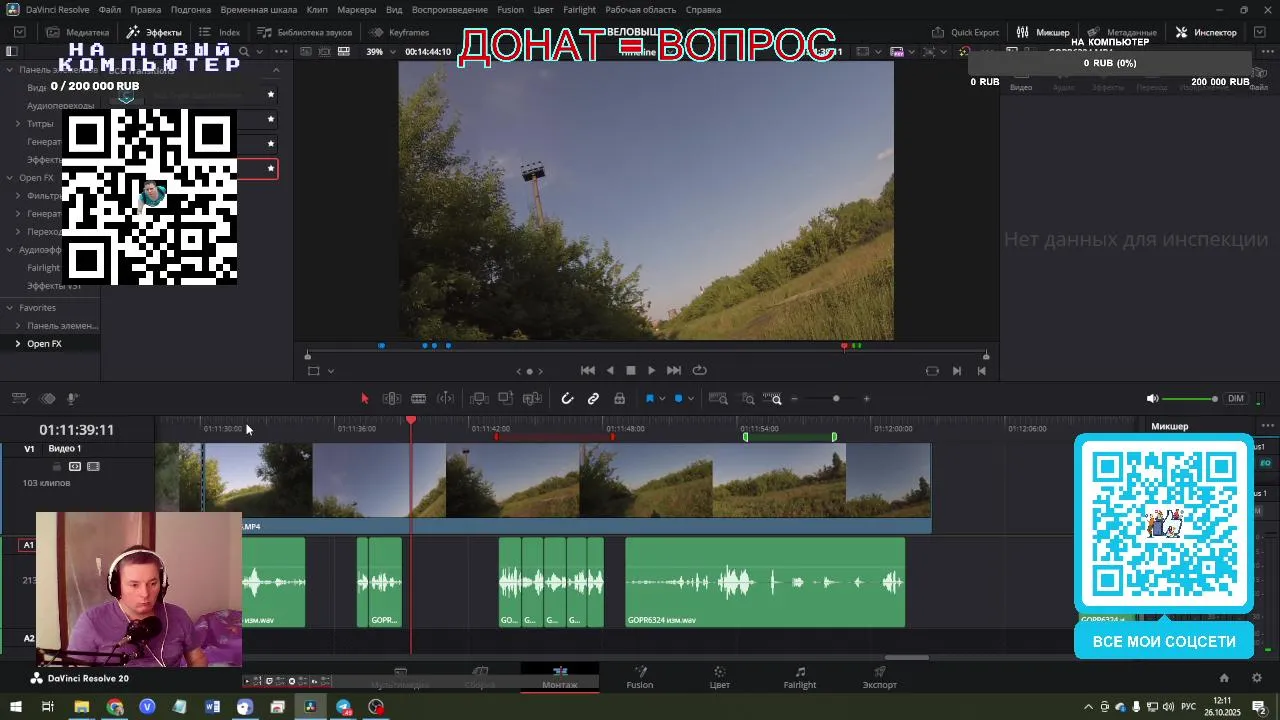Toggle the Keyframes panel button

coord(399,32)
